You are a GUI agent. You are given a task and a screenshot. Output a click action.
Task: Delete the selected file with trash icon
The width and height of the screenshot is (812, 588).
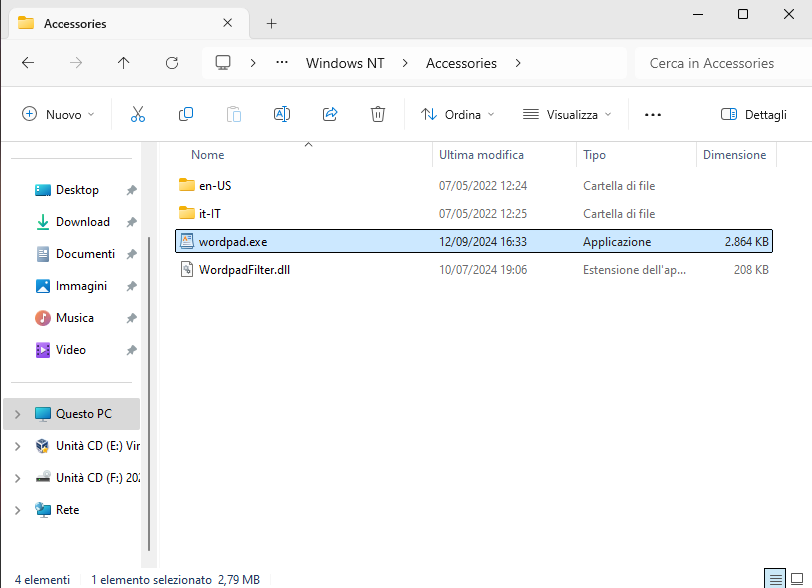tap(378, 114)
